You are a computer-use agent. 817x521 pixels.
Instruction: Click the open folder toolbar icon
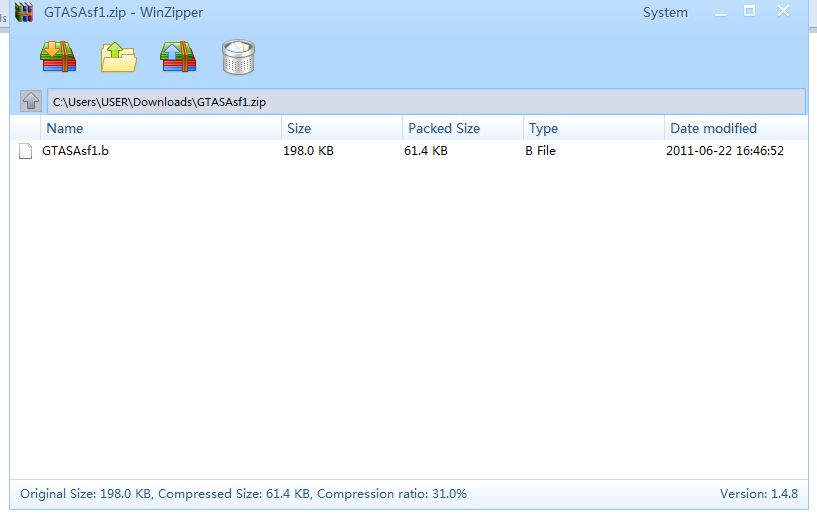click(x=118, y=57)
